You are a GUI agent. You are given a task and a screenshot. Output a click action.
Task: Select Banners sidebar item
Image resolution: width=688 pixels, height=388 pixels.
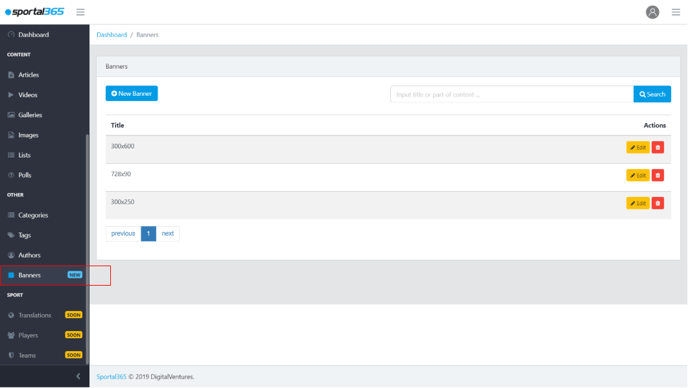(x=44, y=275)
